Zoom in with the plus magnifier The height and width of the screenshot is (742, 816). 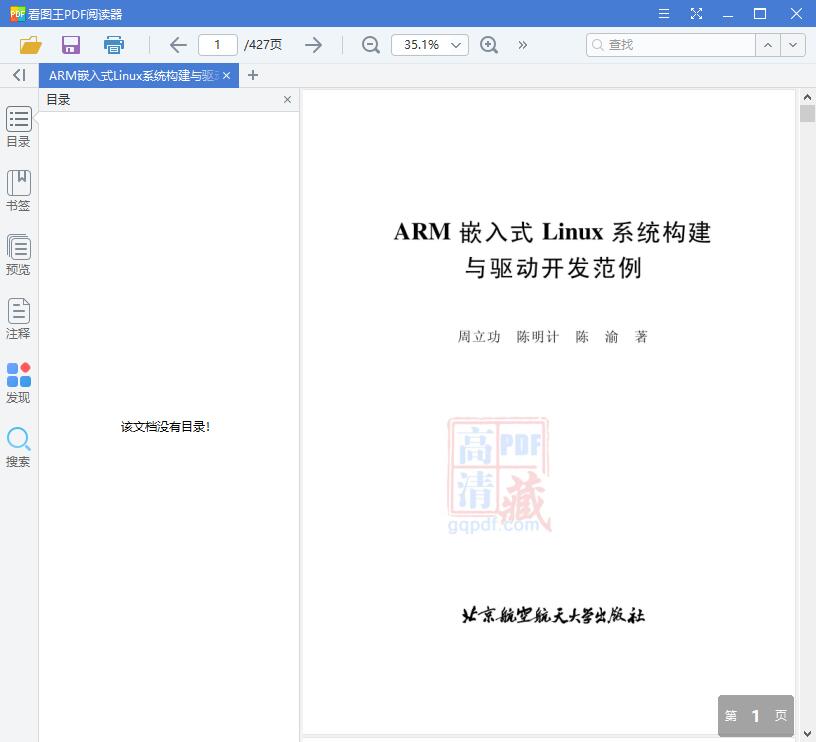[x=489, y=45]
